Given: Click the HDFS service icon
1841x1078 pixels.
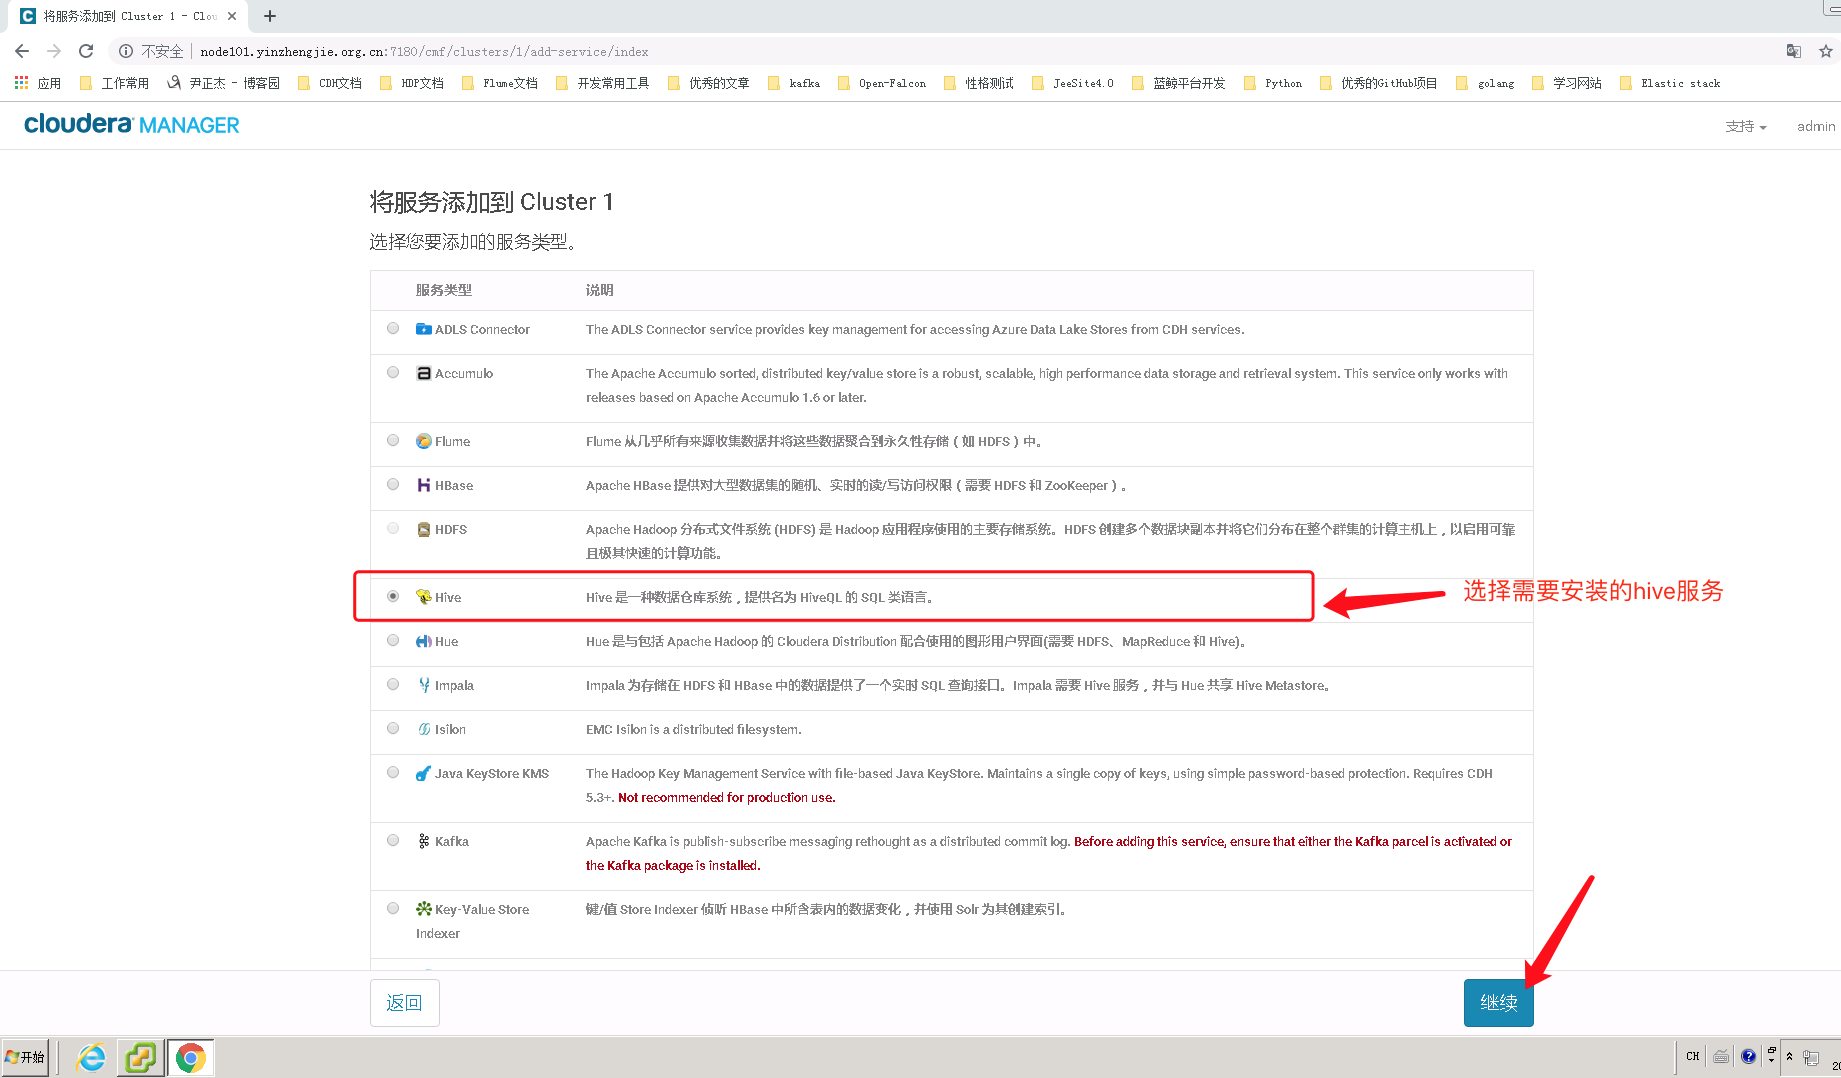Looking at the screenshot, I should pos(424,529).
